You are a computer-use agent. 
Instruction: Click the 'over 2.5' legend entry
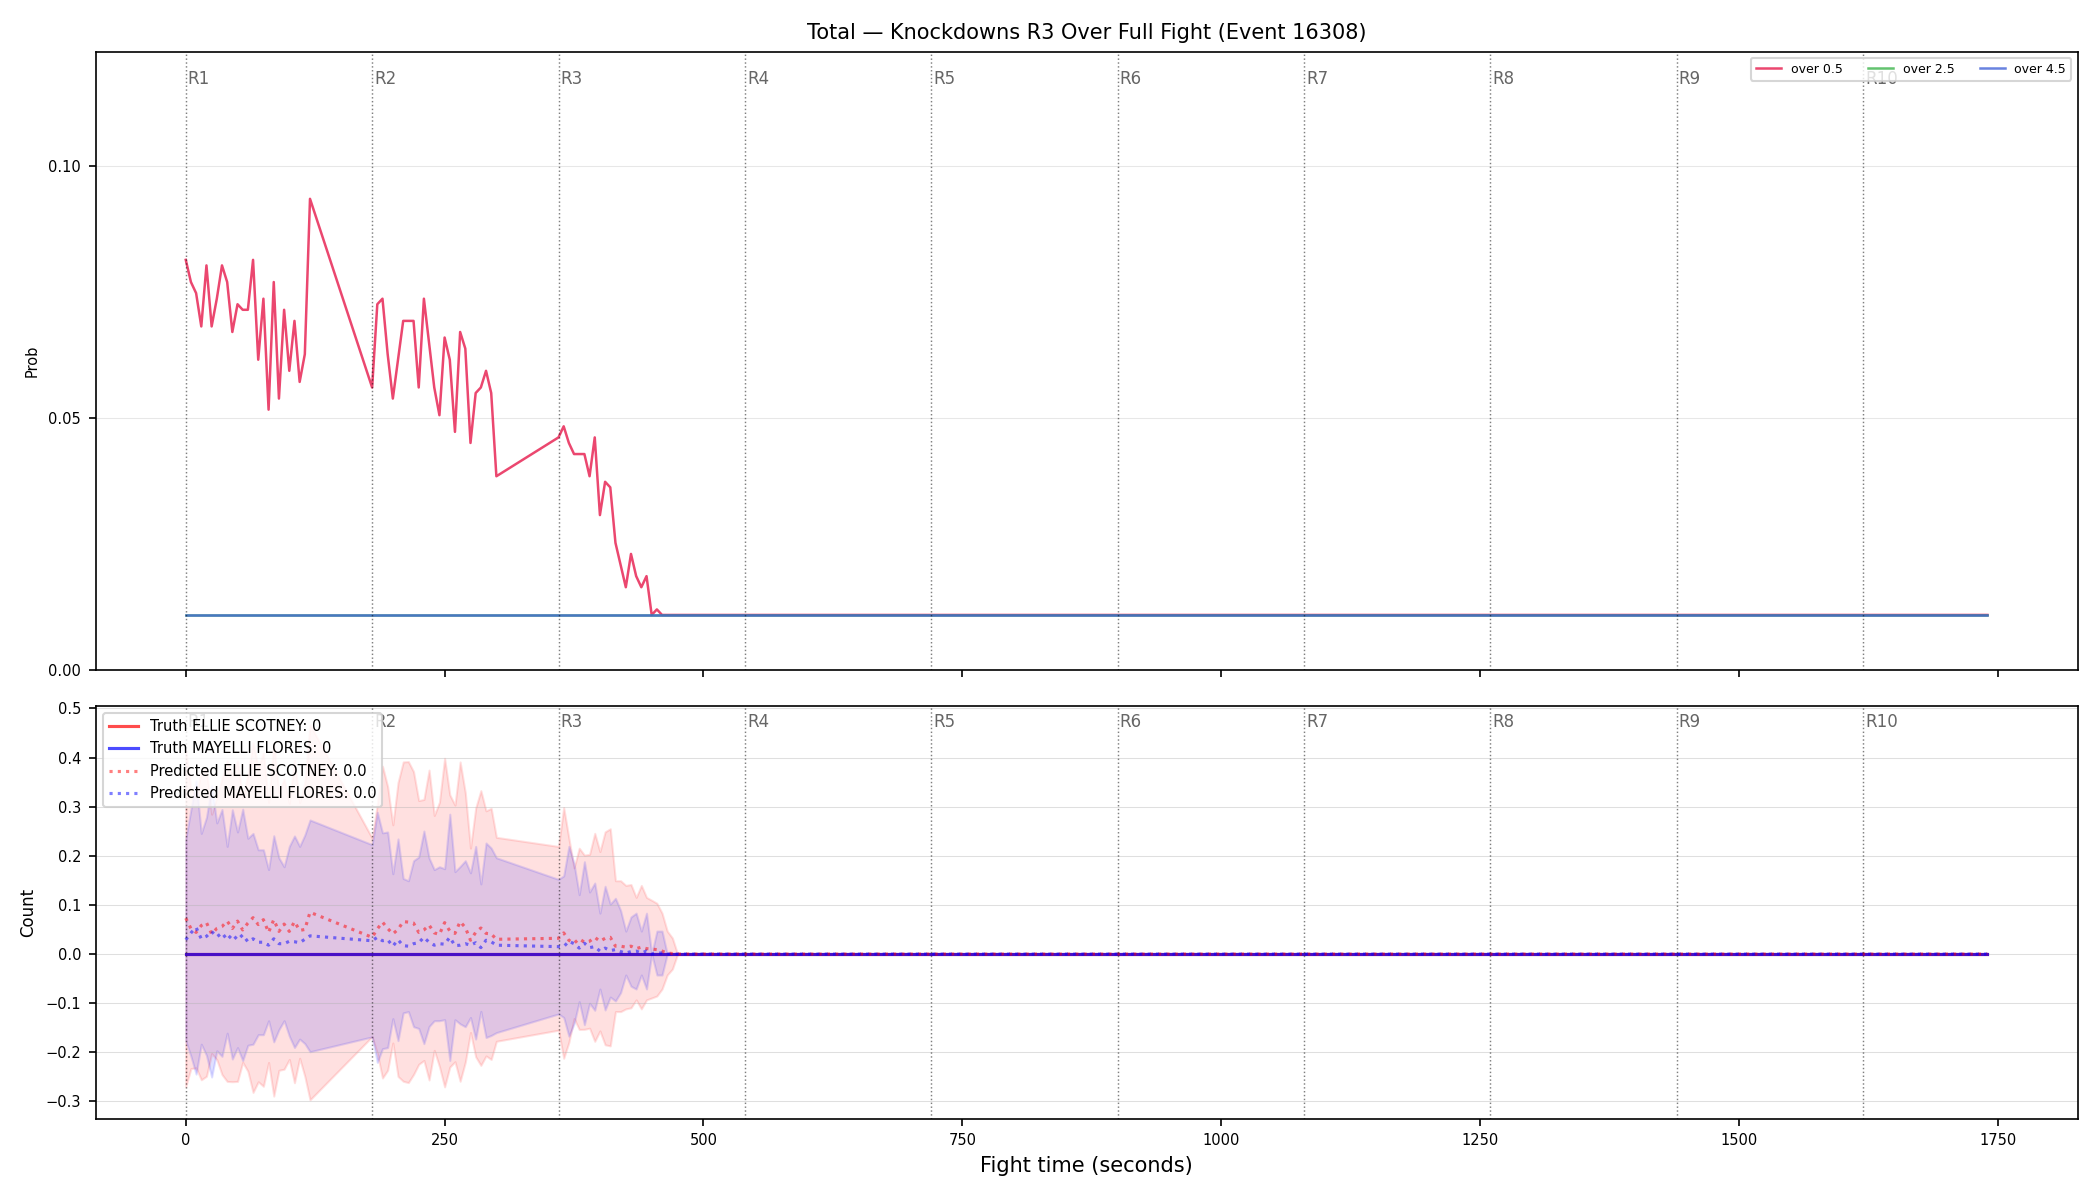click(x=1910, y=69)
